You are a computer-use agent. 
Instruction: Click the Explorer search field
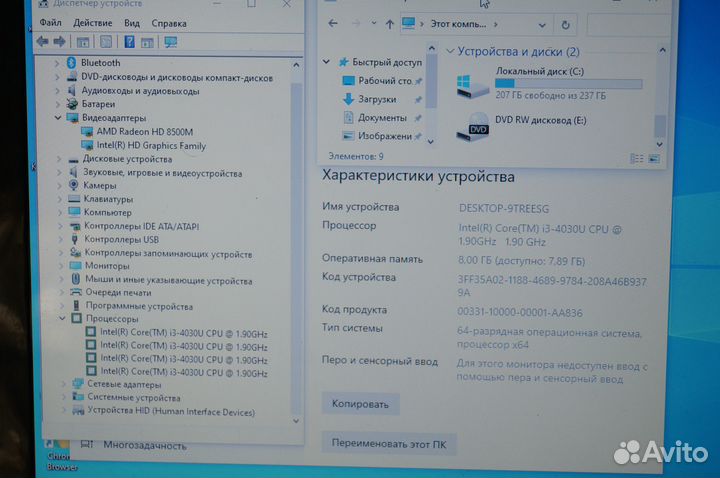(627, 25)
